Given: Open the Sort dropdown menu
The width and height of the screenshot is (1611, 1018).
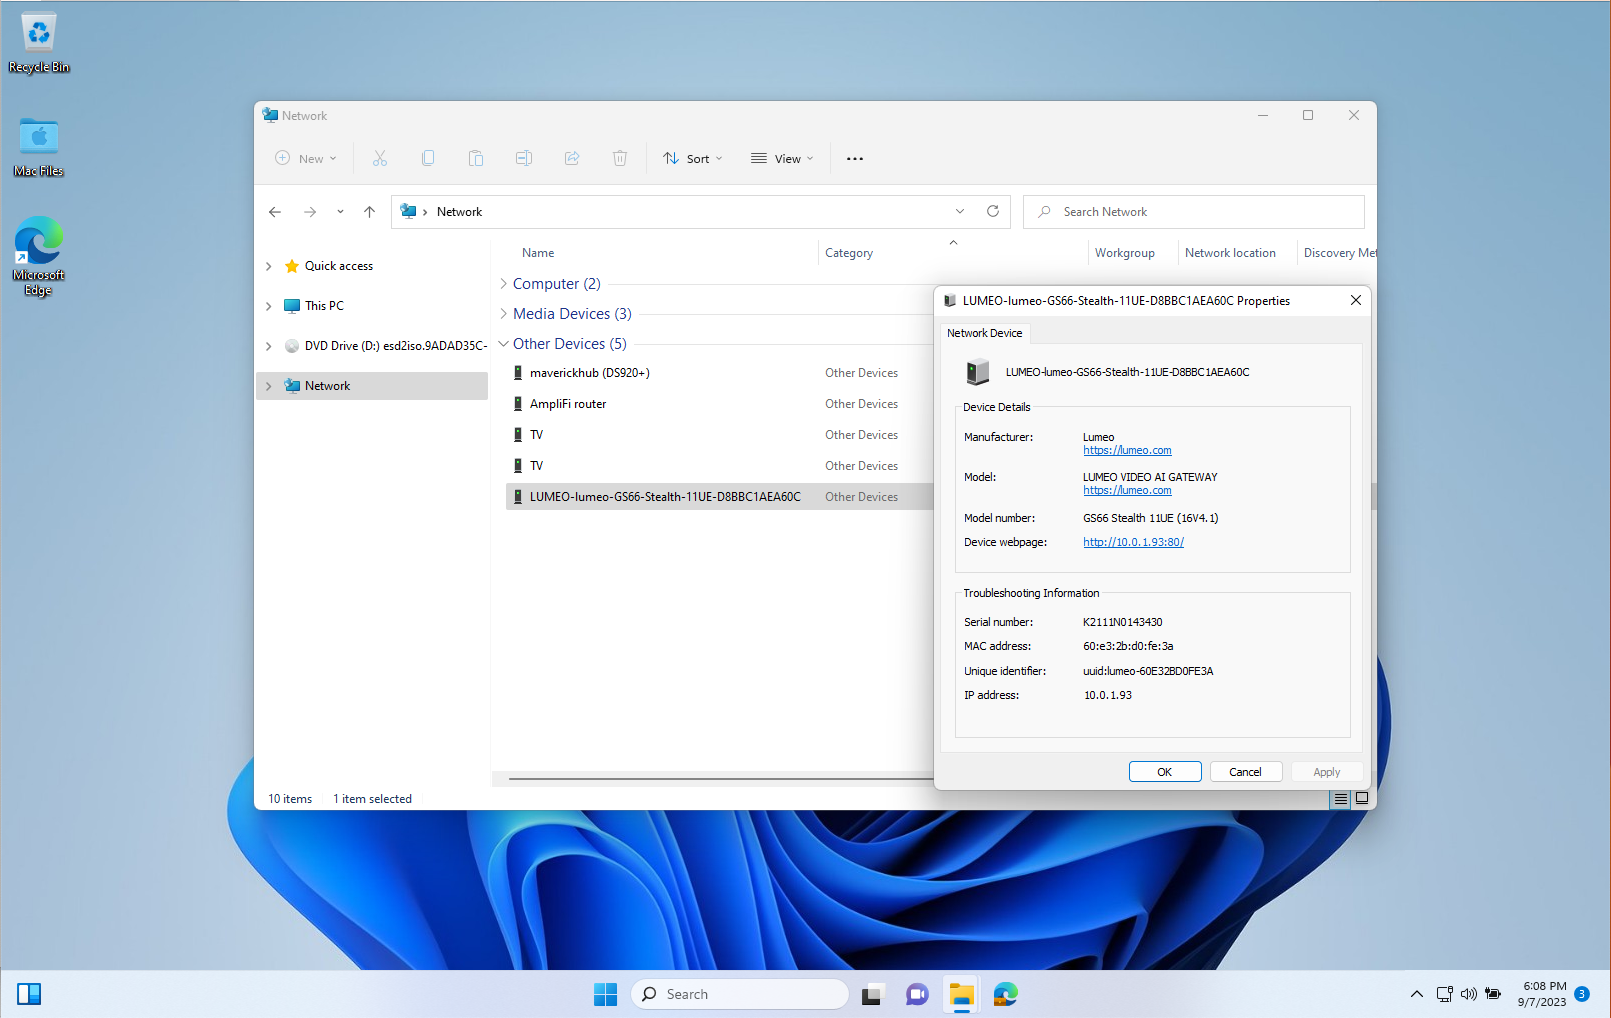Looking at the screenshot, I should point(692,159).
